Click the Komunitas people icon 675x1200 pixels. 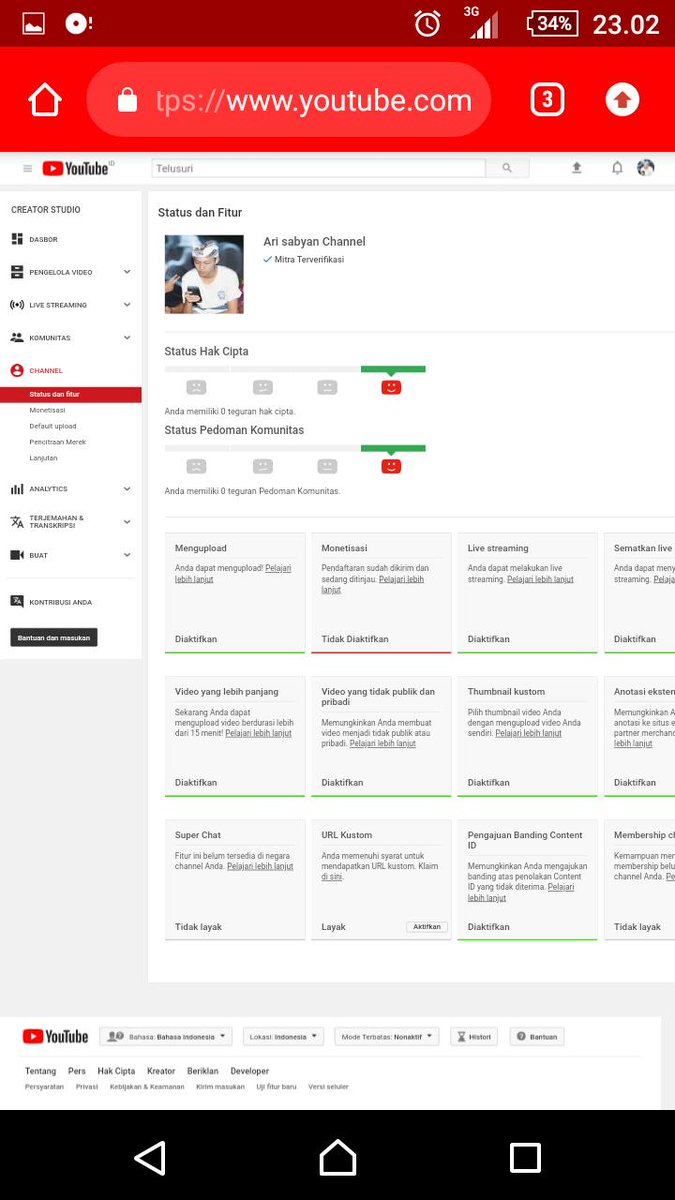pyautogui.click(x=17, y=338)
